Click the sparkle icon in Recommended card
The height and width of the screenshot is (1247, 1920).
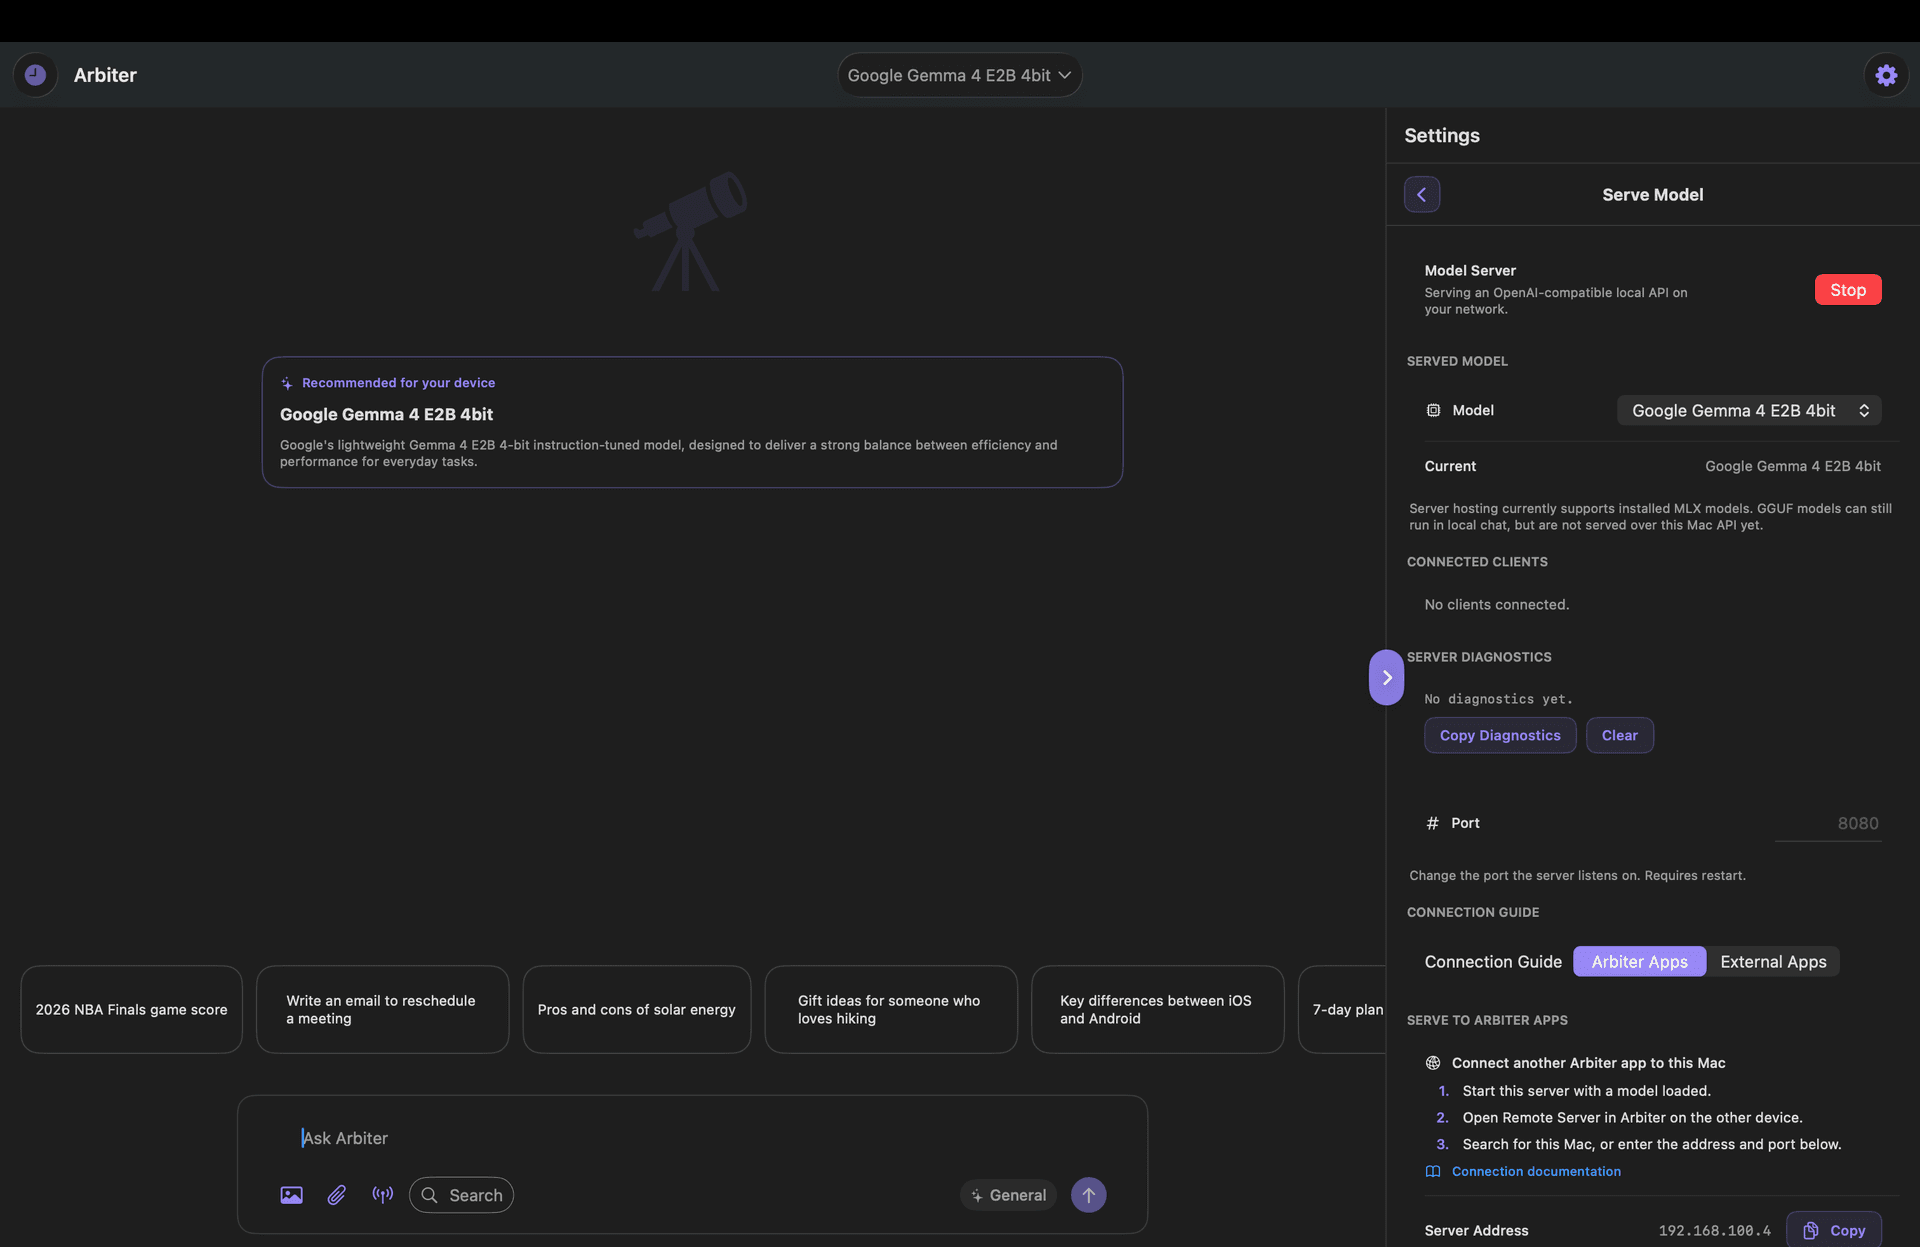[287, 383]
